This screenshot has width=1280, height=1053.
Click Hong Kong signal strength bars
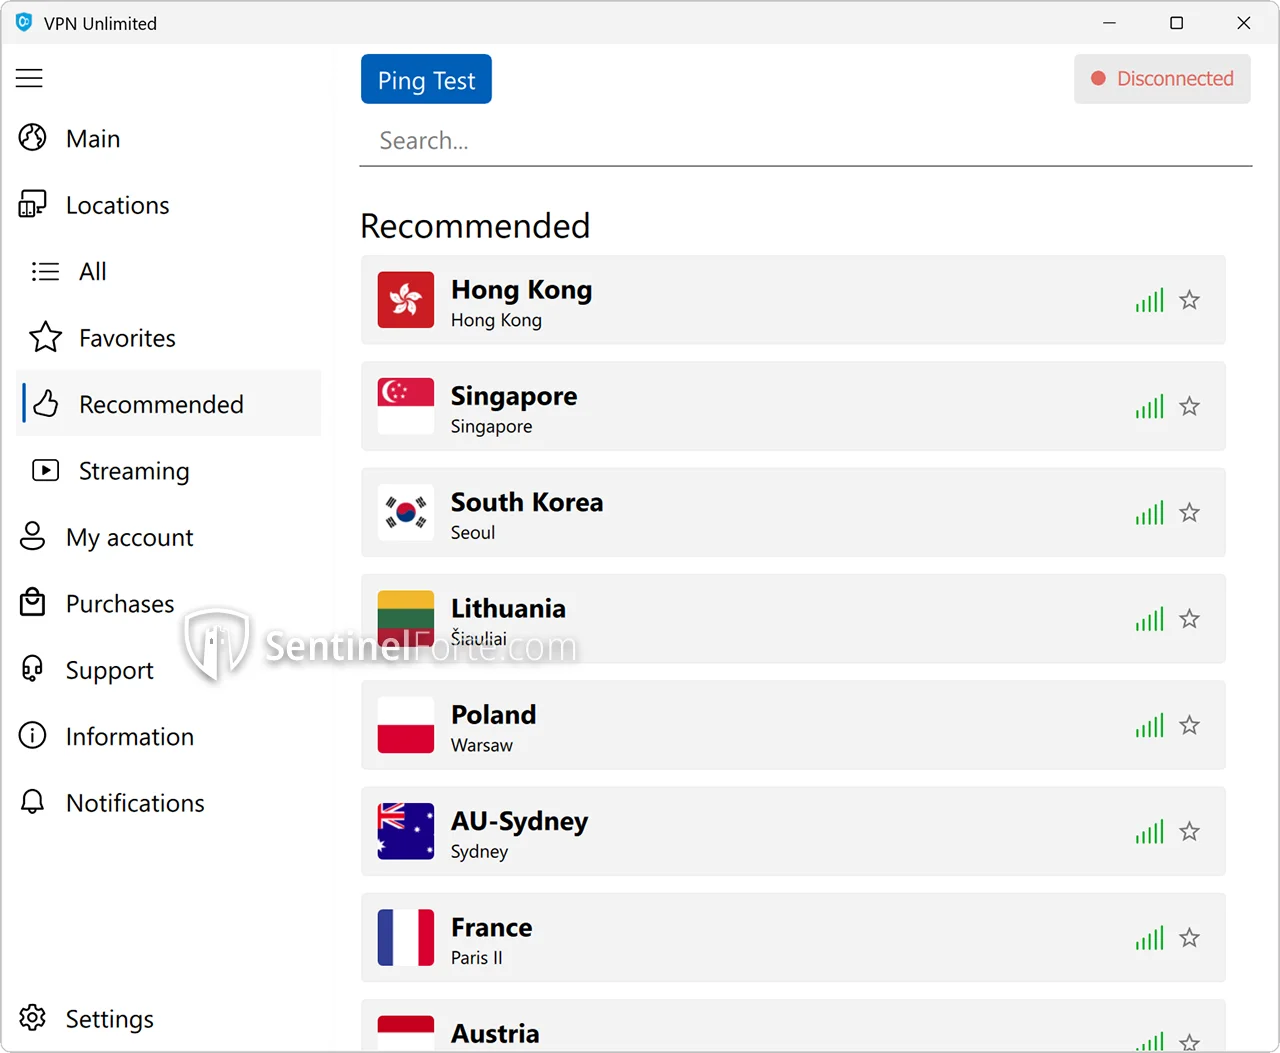1149,300
